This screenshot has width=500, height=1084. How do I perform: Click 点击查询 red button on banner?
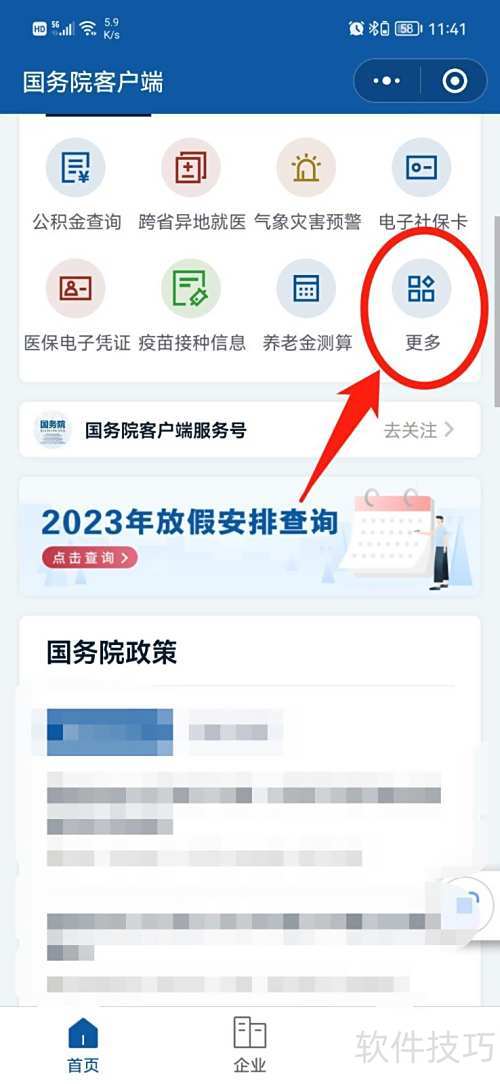(89, 557)
